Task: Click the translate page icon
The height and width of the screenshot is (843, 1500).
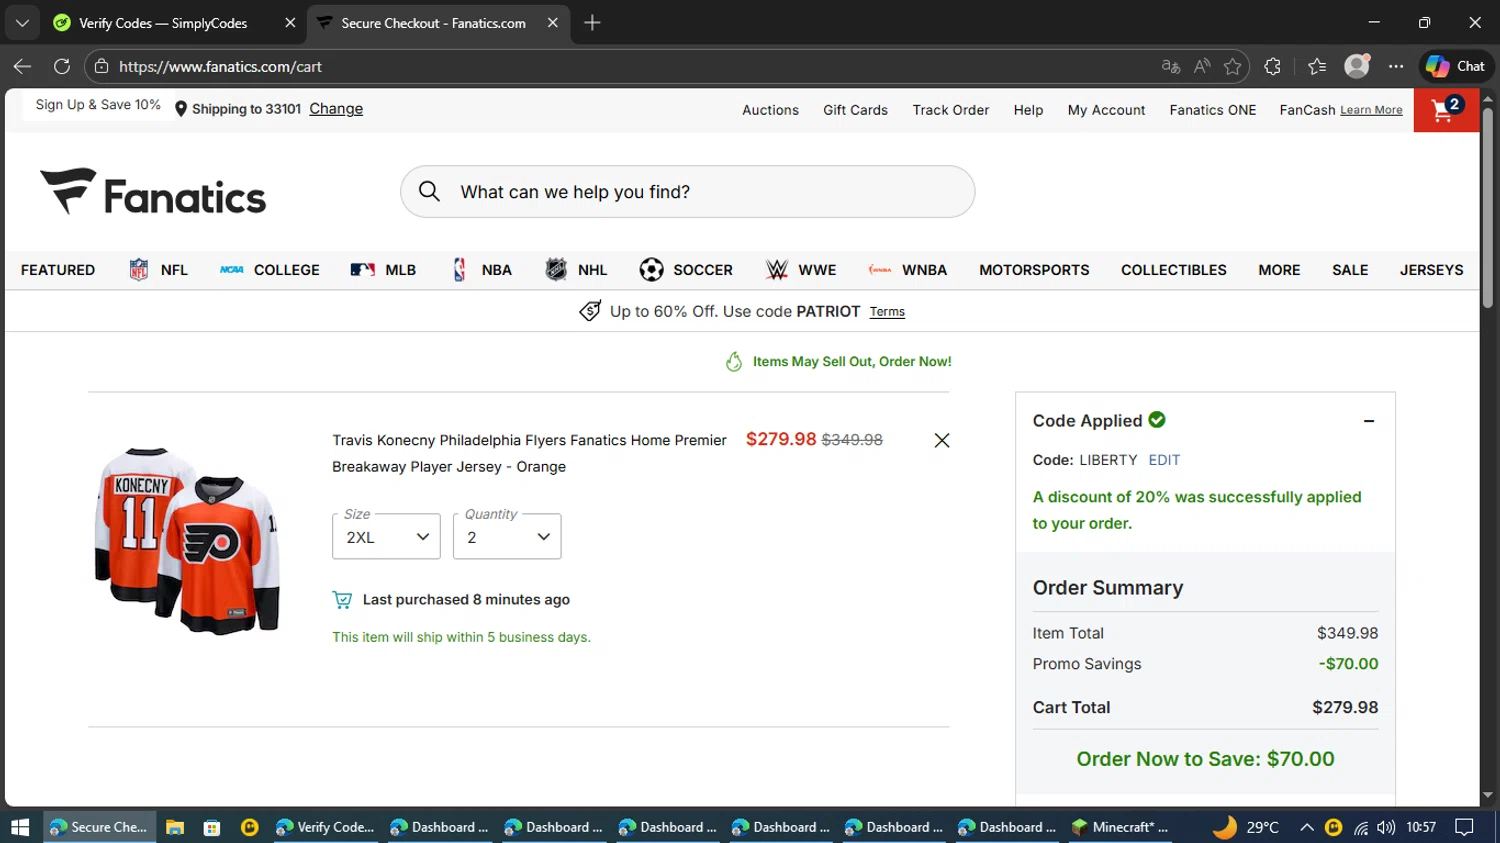Action: pyautogui.click(x=1170, y=66)
